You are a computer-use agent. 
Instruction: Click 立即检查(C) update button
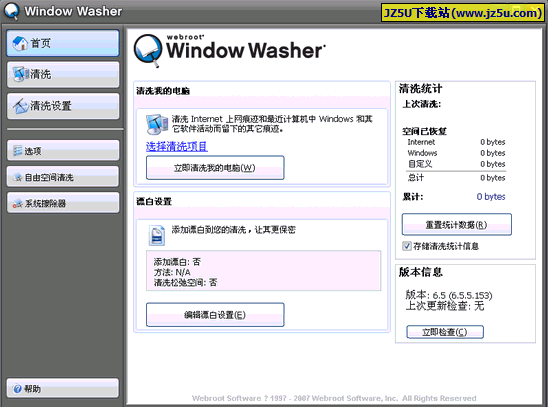[x=445, y=332]
